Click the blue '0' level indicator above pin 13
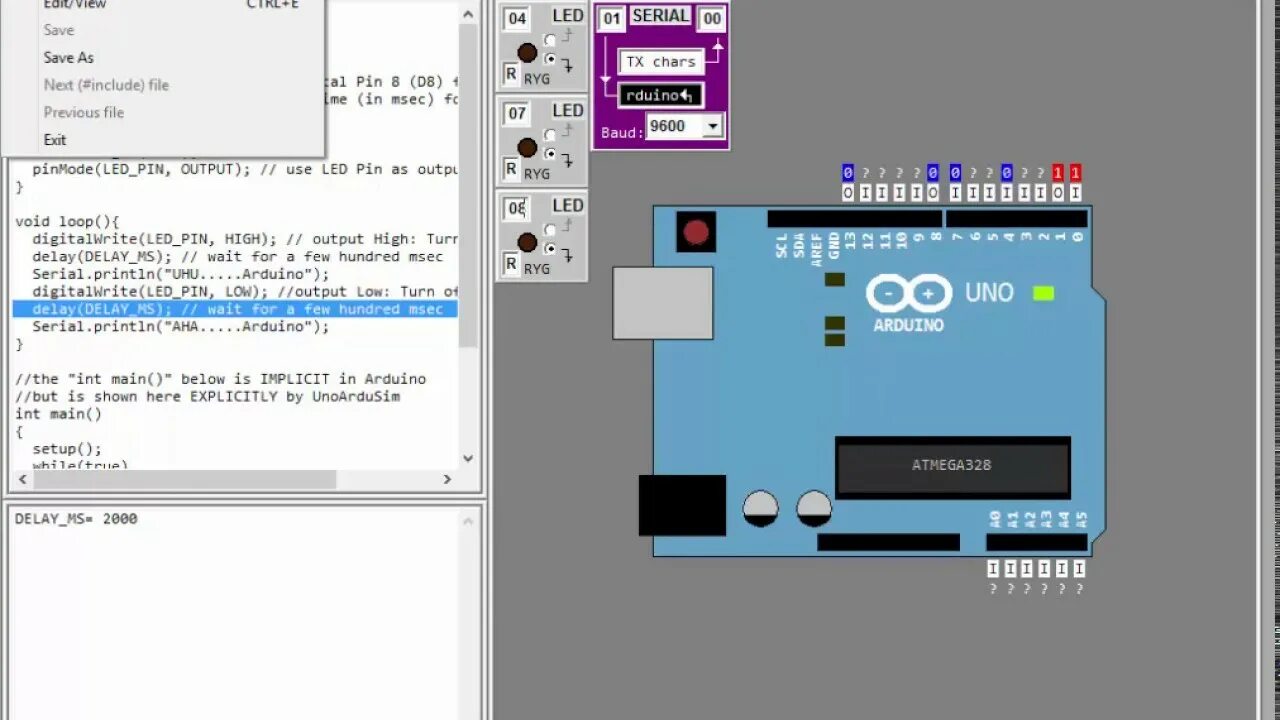 pyautogui.click(x=848, y=173)
